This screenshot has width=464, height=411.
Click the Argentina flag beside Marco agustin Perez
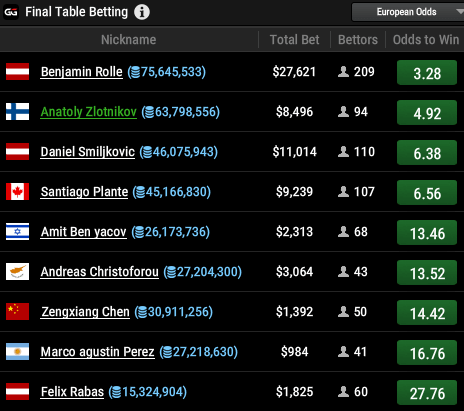17,352
